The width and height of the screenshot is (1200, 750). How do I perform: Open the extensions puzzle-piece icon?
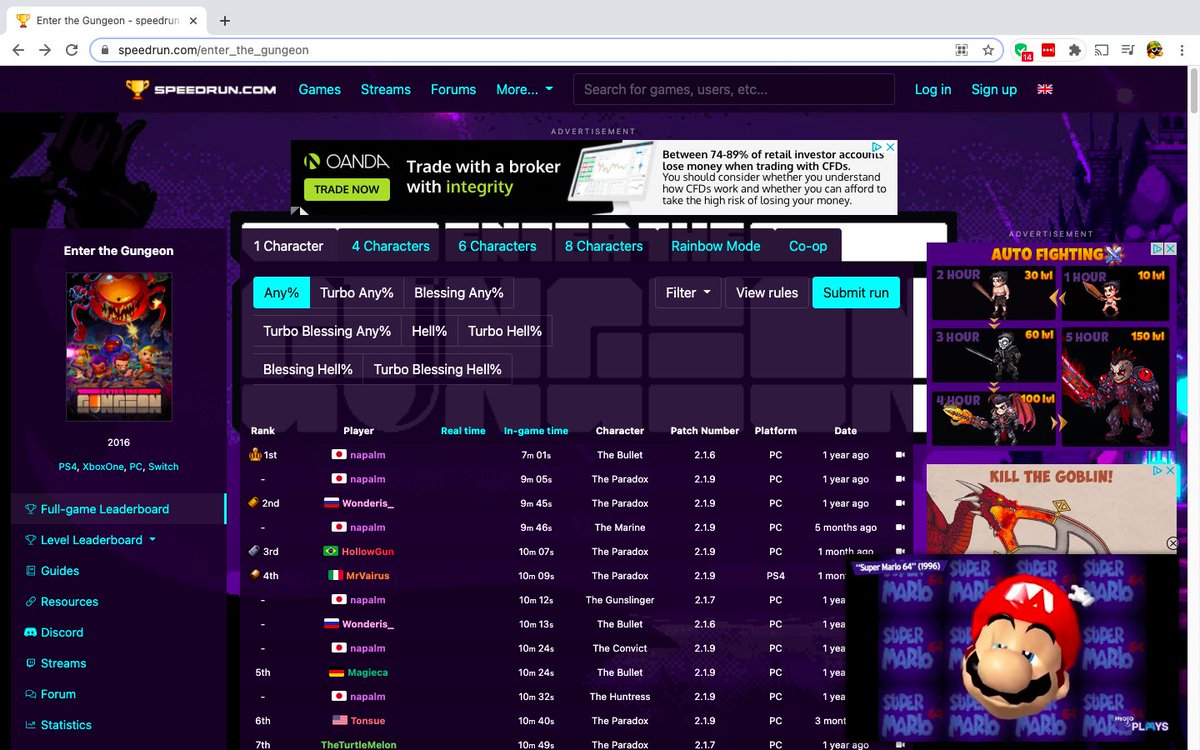(1075, 49)
